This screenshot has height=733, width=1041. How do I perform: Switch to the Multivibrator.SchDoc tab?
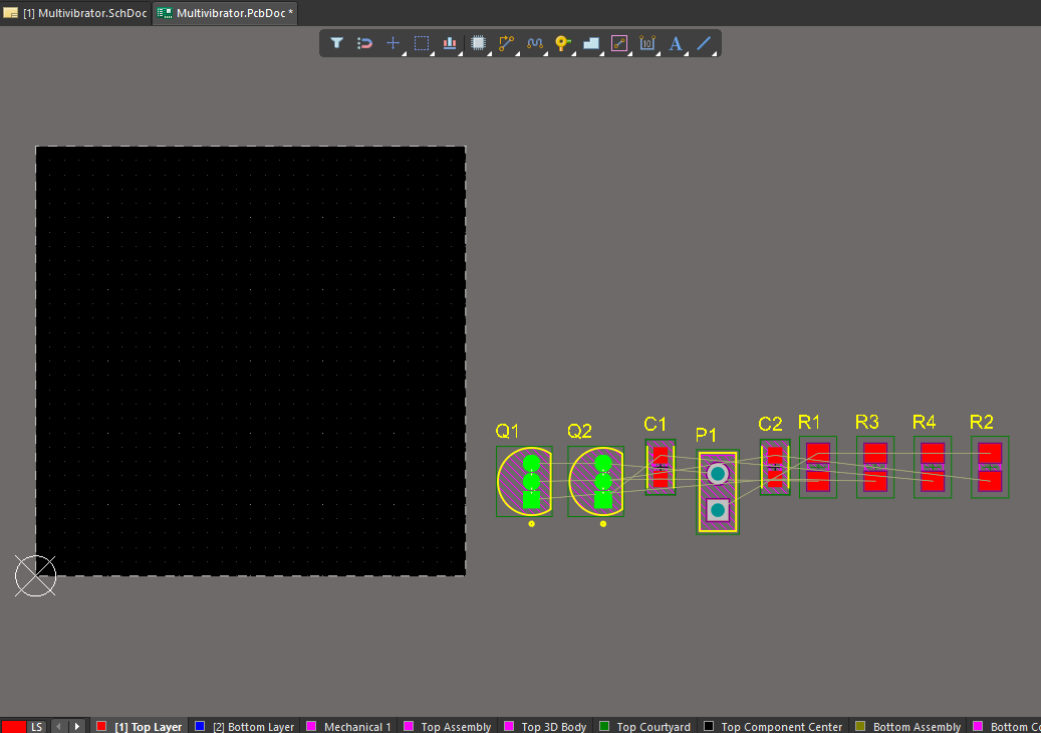click(75, 13)
